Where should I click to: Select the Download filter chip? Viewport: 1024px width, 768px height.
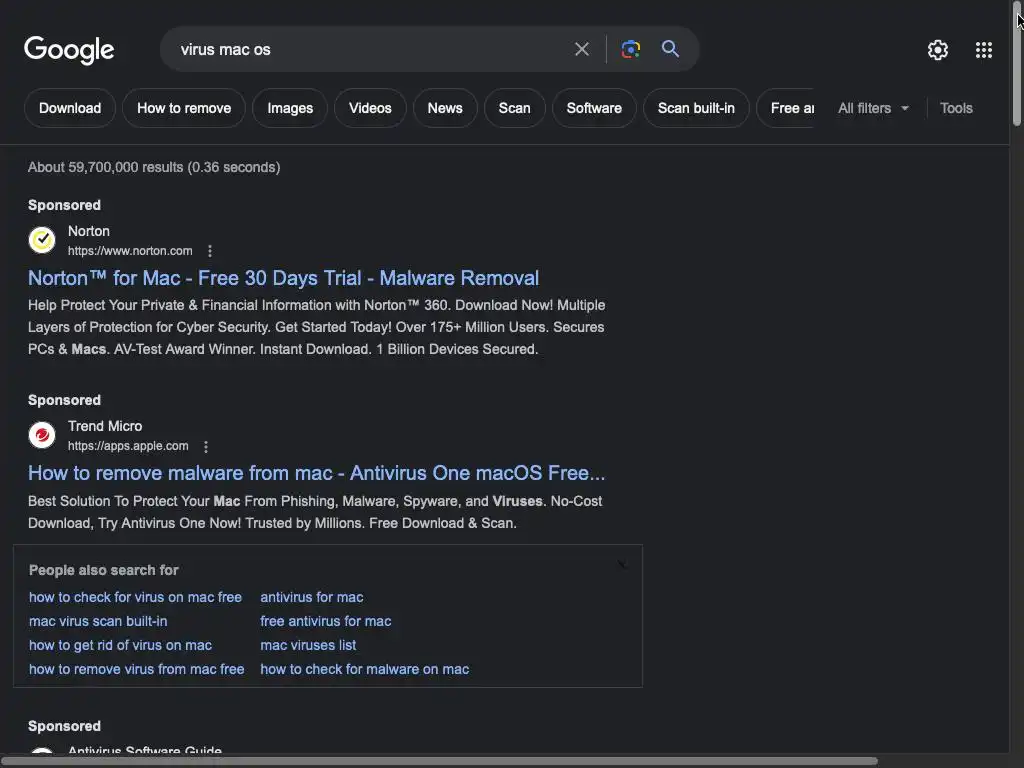click(70, 108)
